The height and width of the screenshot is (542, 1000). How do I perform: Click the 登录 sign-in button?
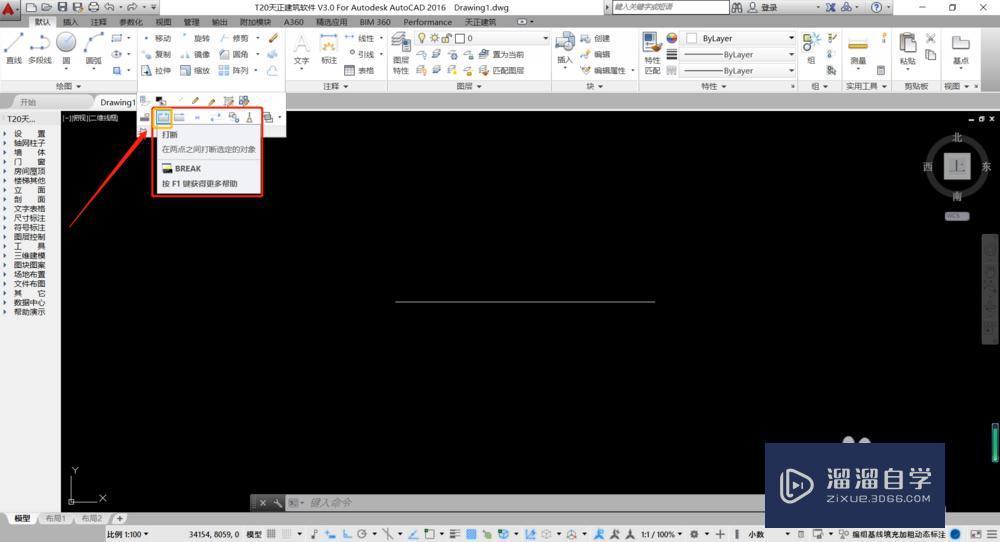[763, 8]
